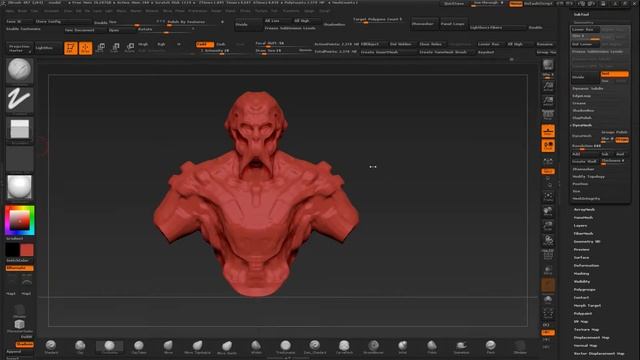The width and height of the screenshot is (640, 360).
Task: Enable Zadd sculpt mode
Action: pyautogui.click(x=204, y=44)
